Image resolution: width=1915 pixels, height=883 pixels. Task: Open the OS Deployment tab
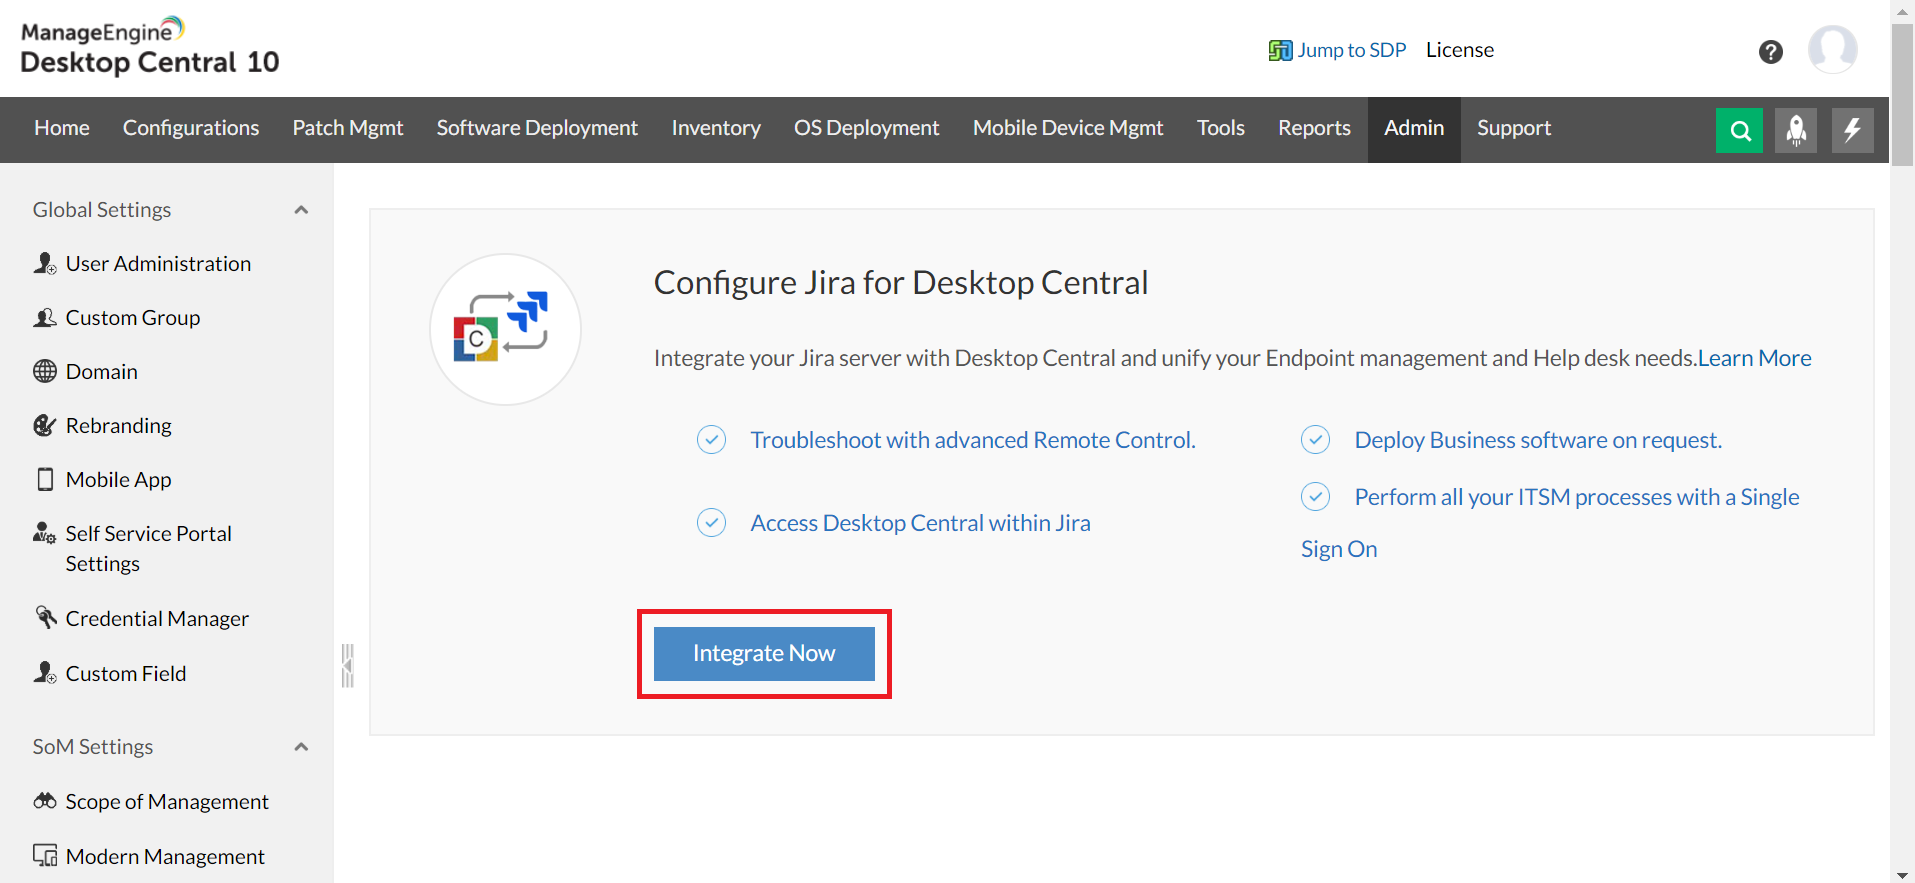[867, 129]
